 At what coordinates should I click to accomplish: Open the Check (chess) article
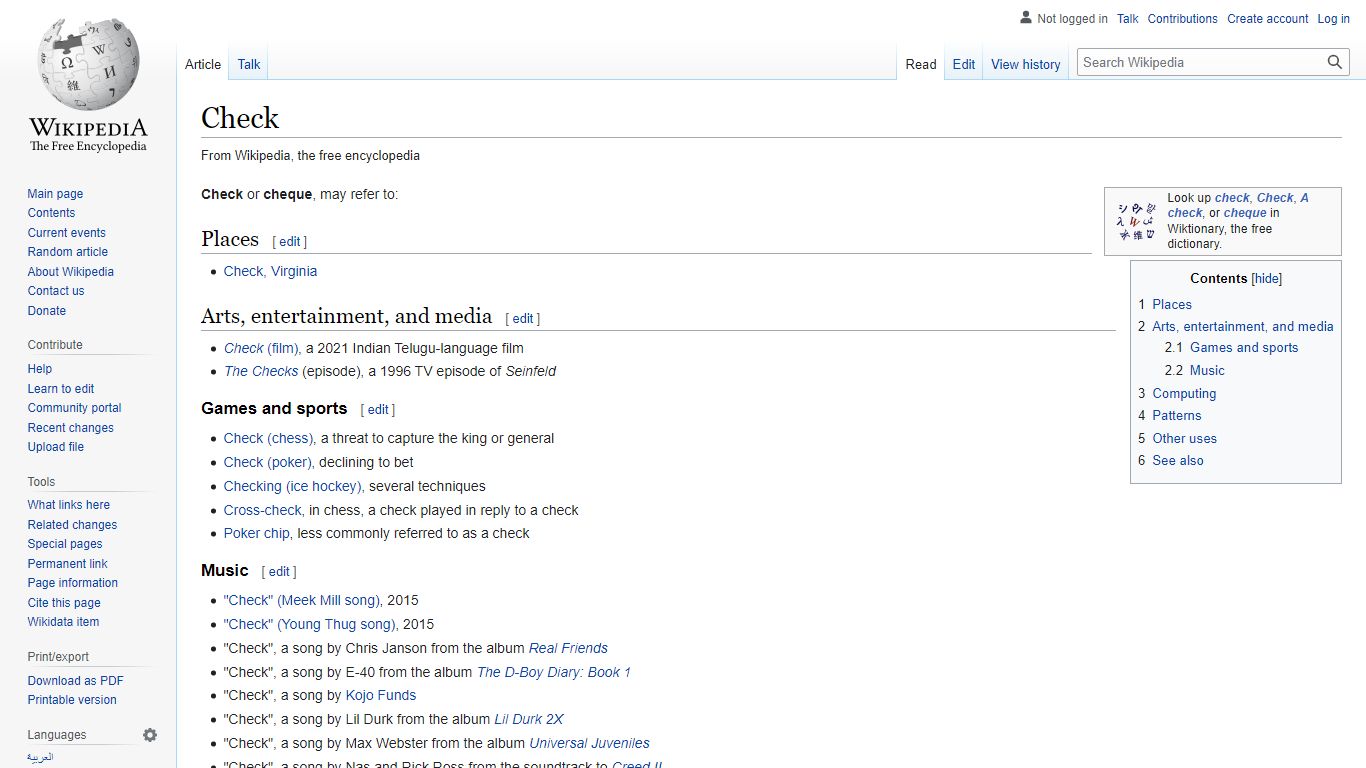point(270,438)
